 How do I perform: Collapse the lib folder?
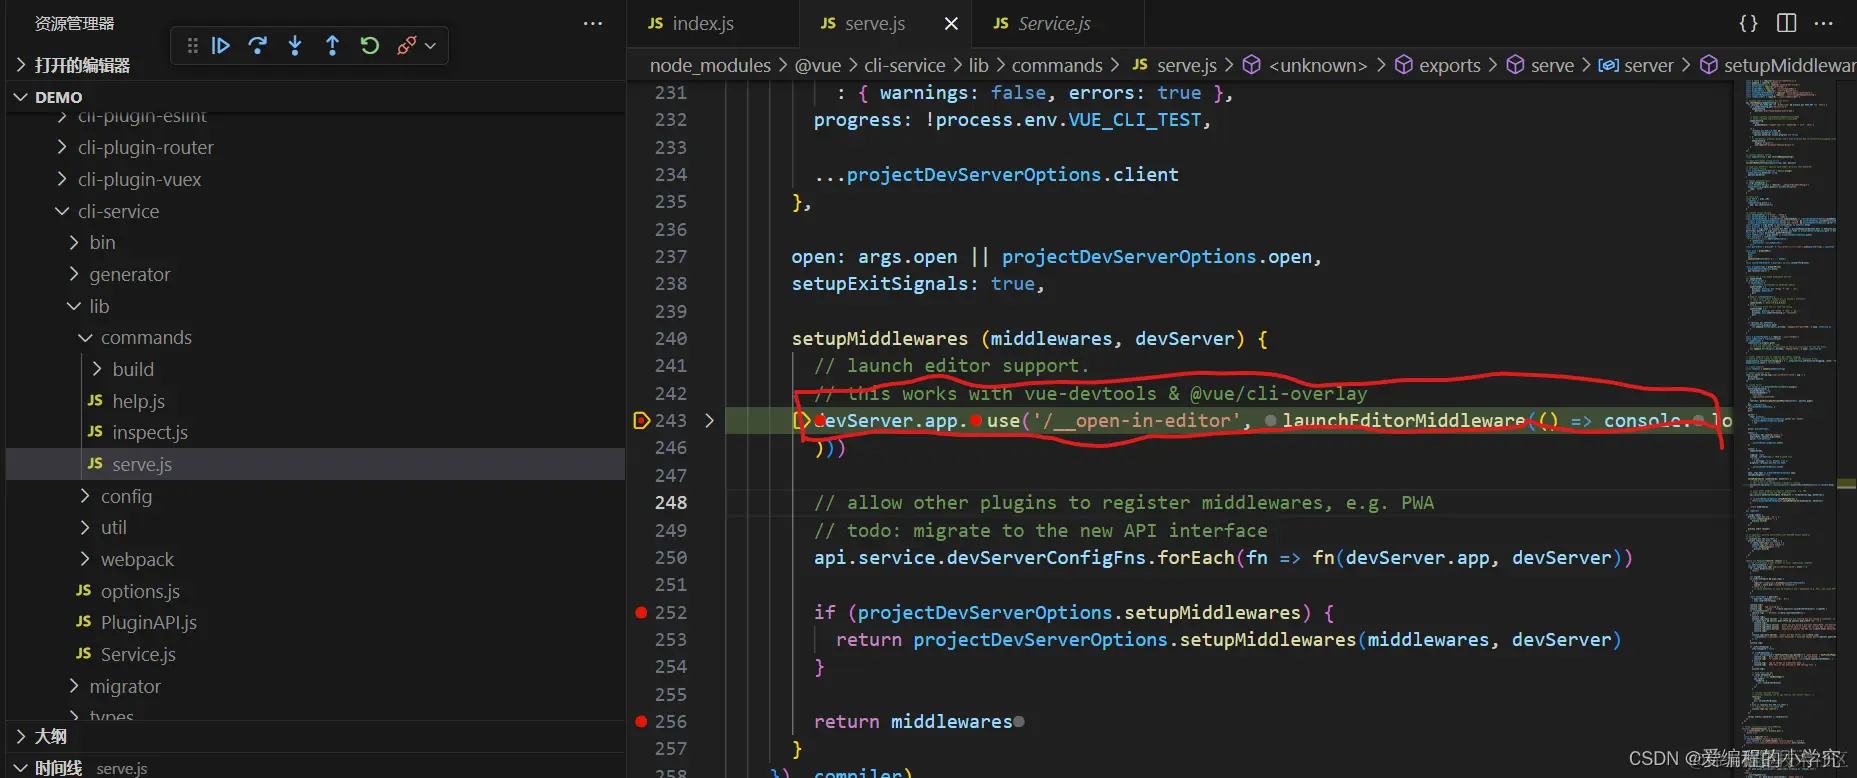(x=99, y=307)
